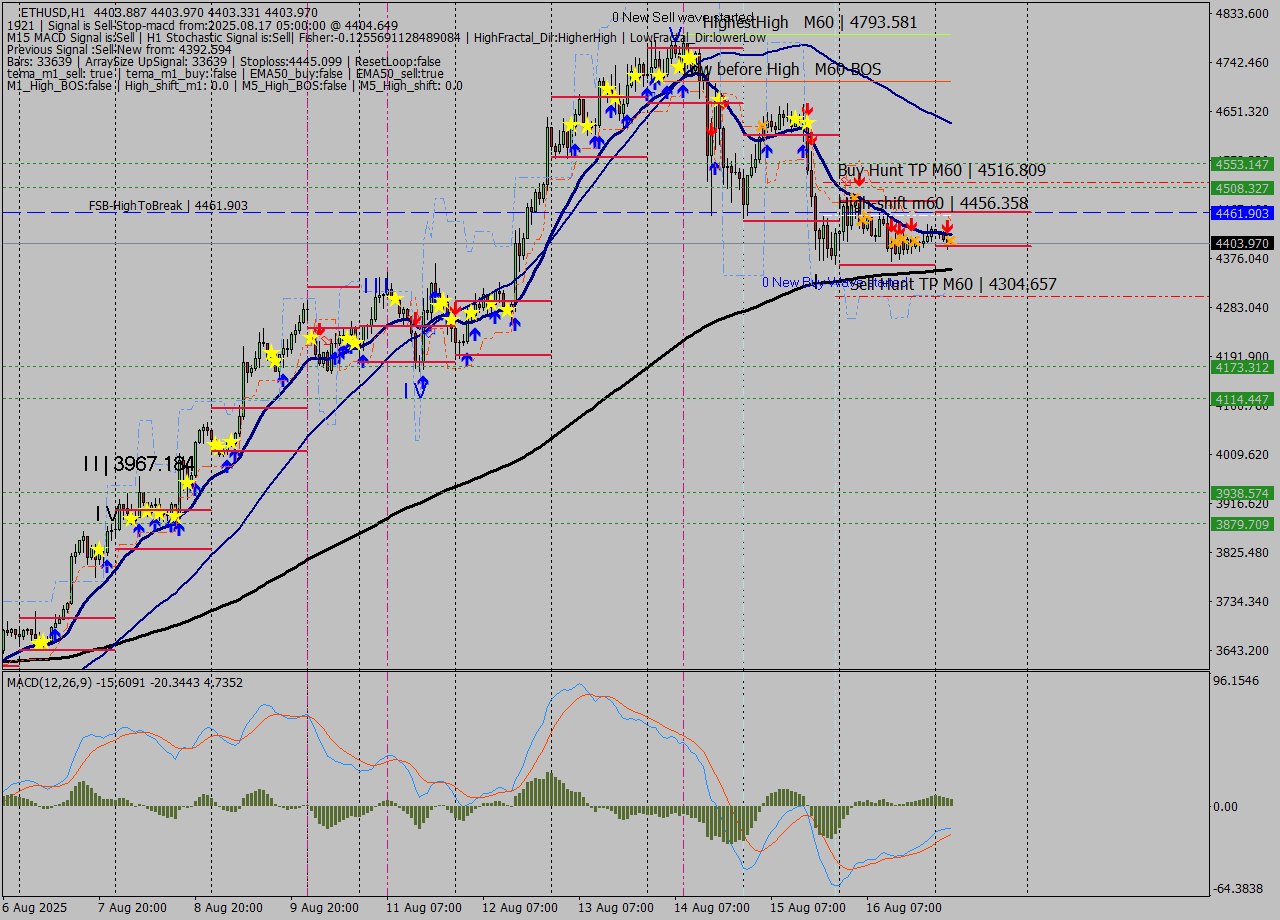Click the 4833.600 top price scale value
Screen dimensions: 1280x920
[1240, 14]
